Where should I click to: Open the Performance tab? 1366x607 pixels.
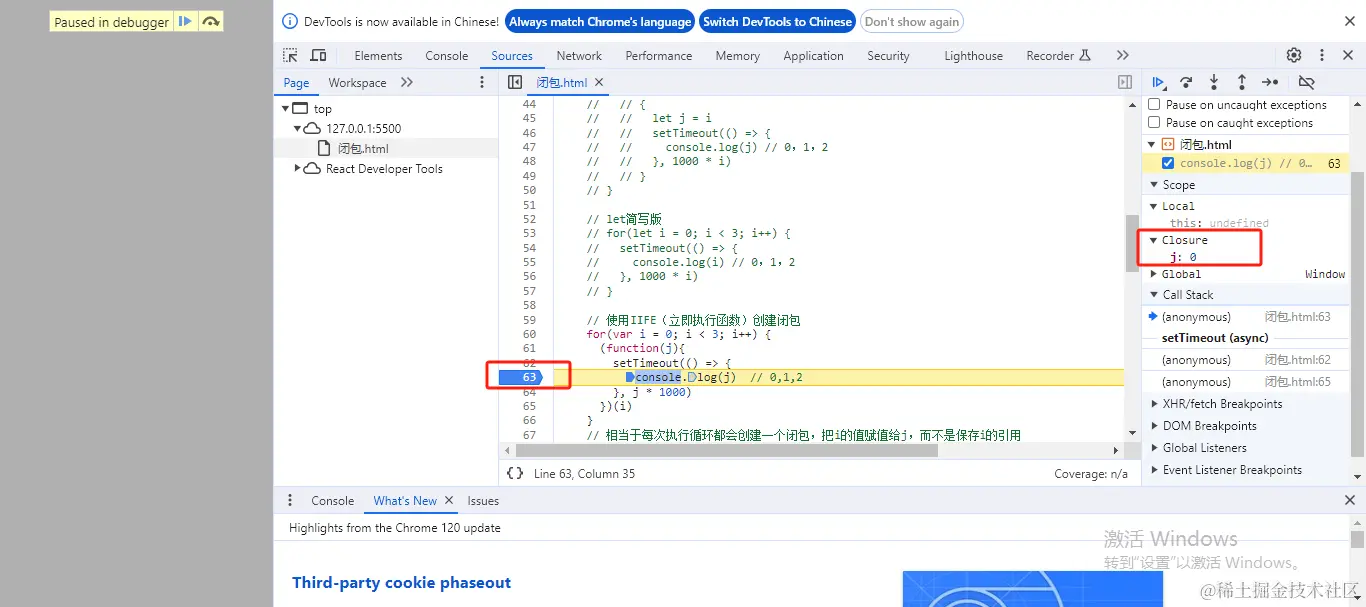click(x=659, y=56)
